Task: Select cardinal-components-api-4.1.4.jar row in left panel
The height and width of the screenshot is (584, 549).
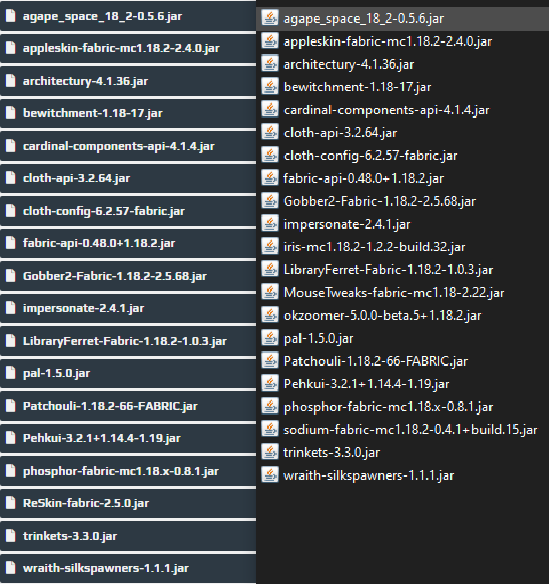Action: [x=128, y=146]
